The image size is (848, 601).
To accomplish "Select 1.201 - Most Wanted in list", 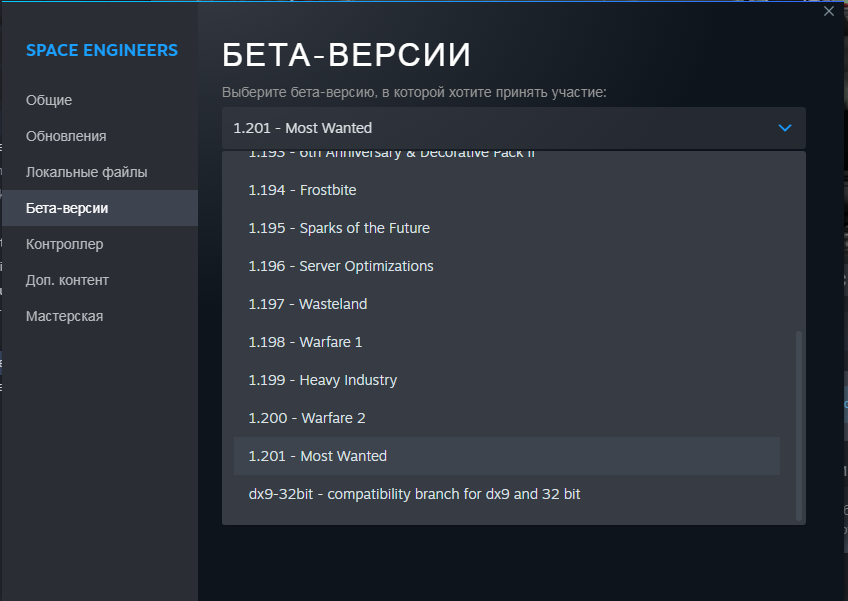I will [317, 456].
